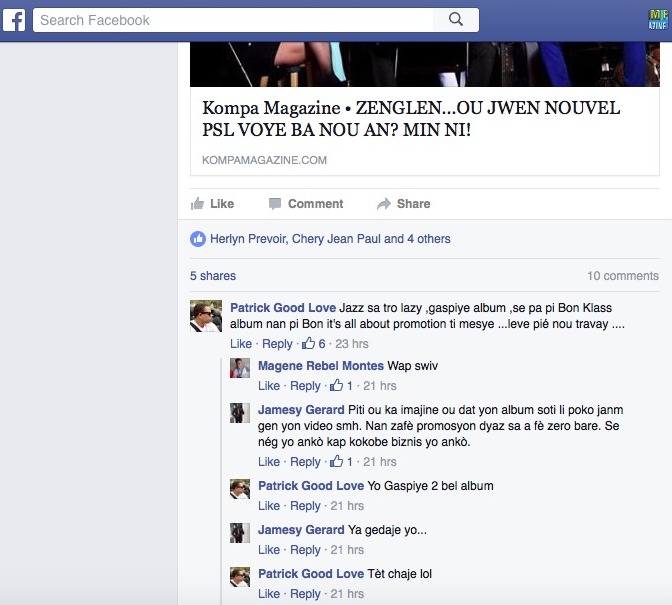Reply to the 'Yo Gaspiye 2 bel album' comment

click(x=305, y=506)
